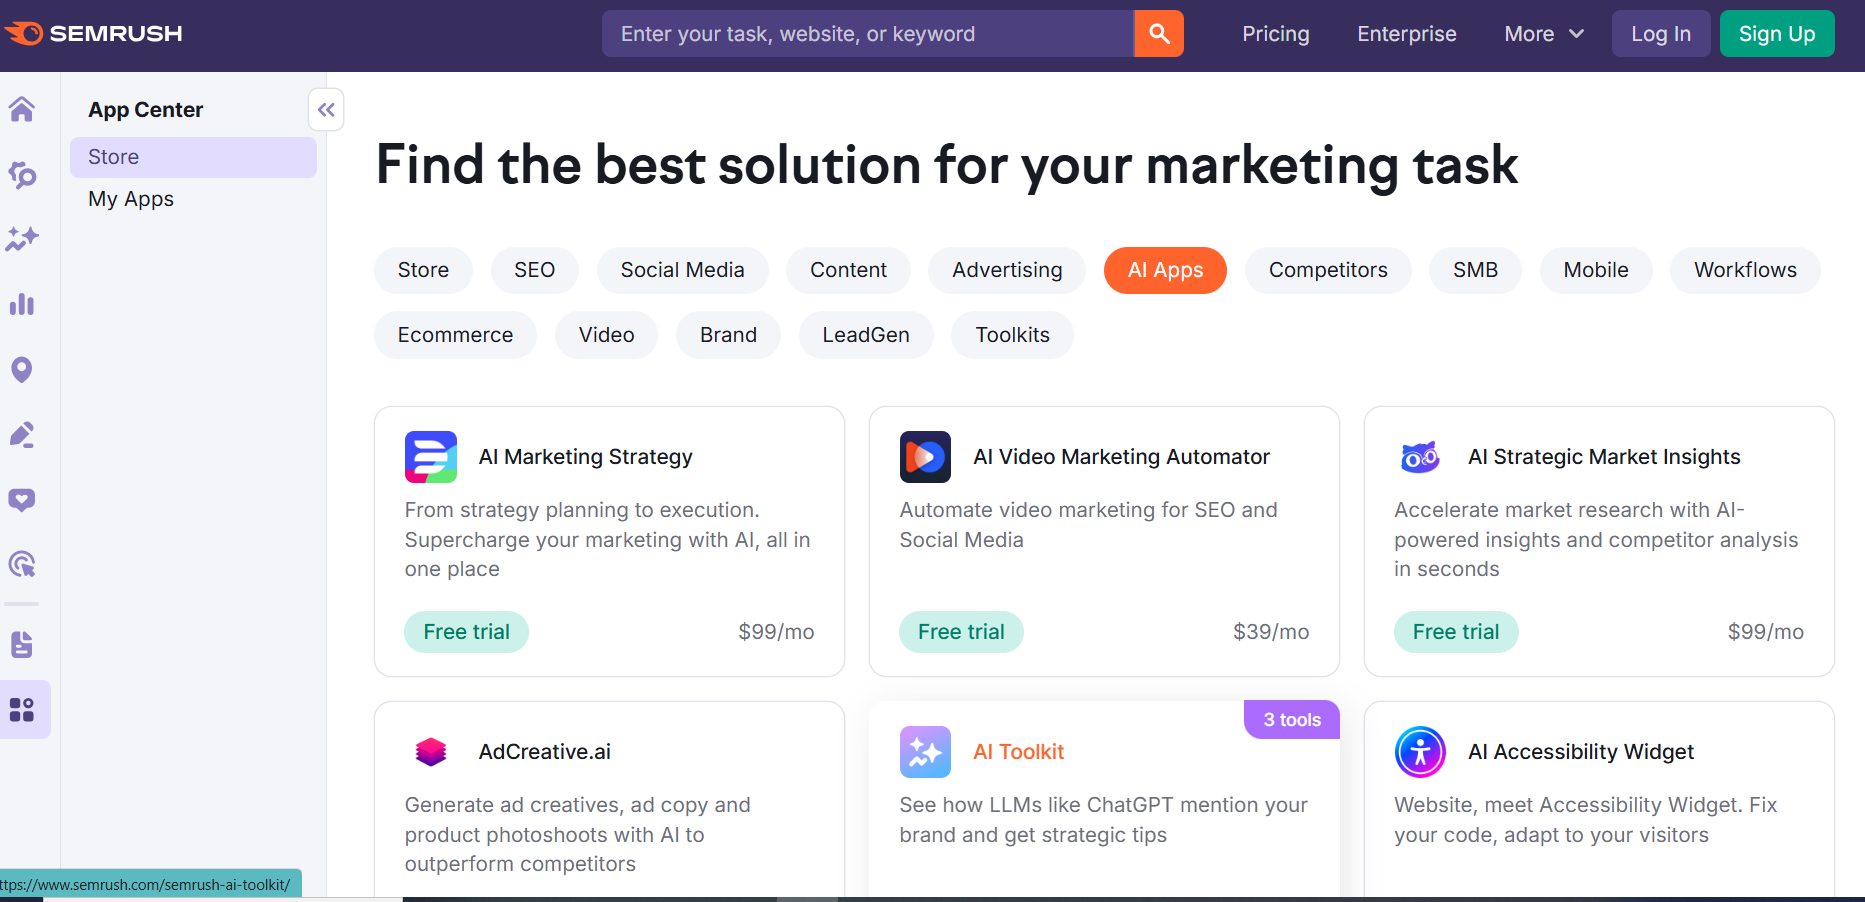Screen dimensions: 1865x902
Task: Click Free trial on AI Video Marketing Automator
Action: coord(961,632)
